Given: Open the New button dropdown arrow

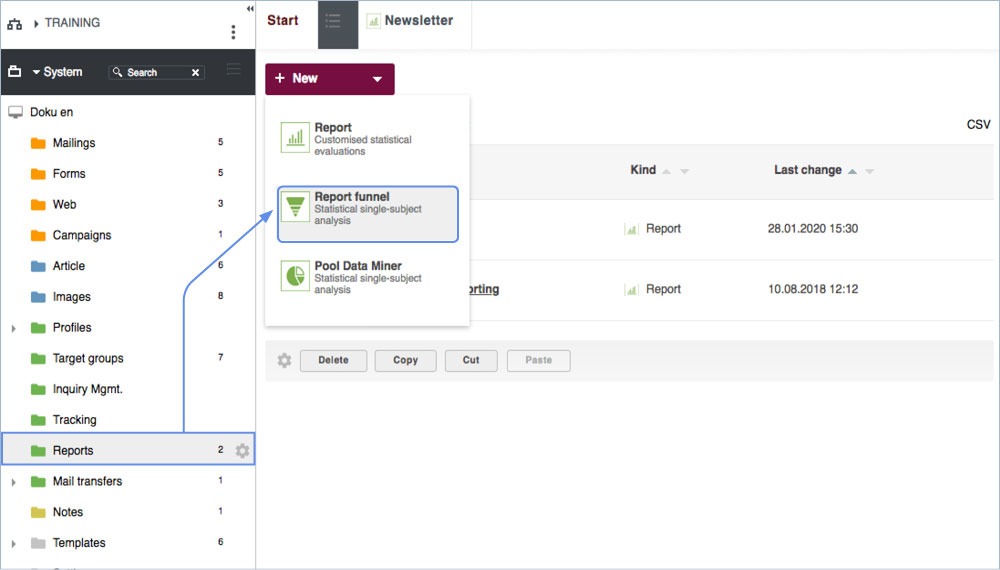Looking at the screenshot, I should coord(376,79).
